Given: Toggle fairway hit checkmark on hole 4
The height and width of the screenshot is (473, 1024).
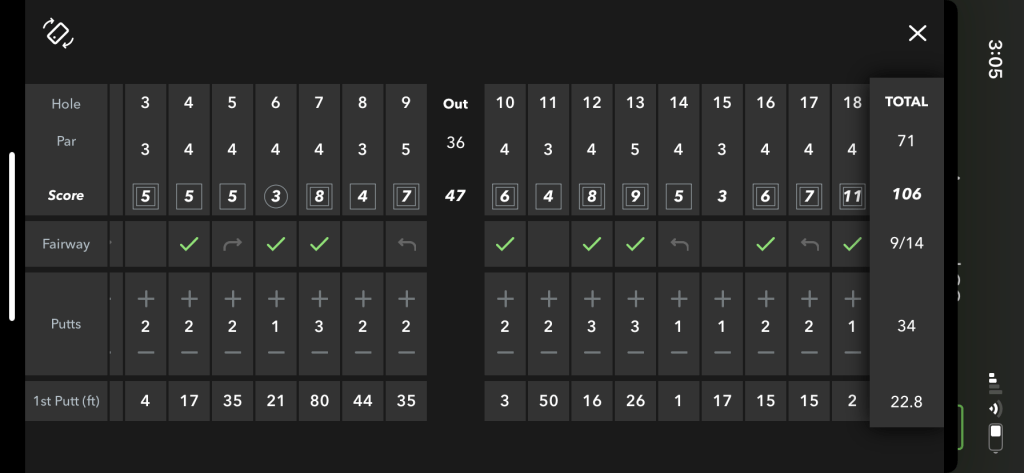Looking at the screenshot, I should click(189, 243).
